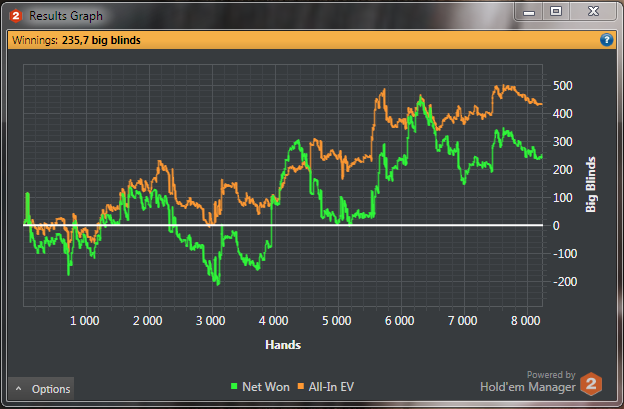Click the 5 000 x-axis label
The width and height of the screenshot is (624, 409).
337,321
